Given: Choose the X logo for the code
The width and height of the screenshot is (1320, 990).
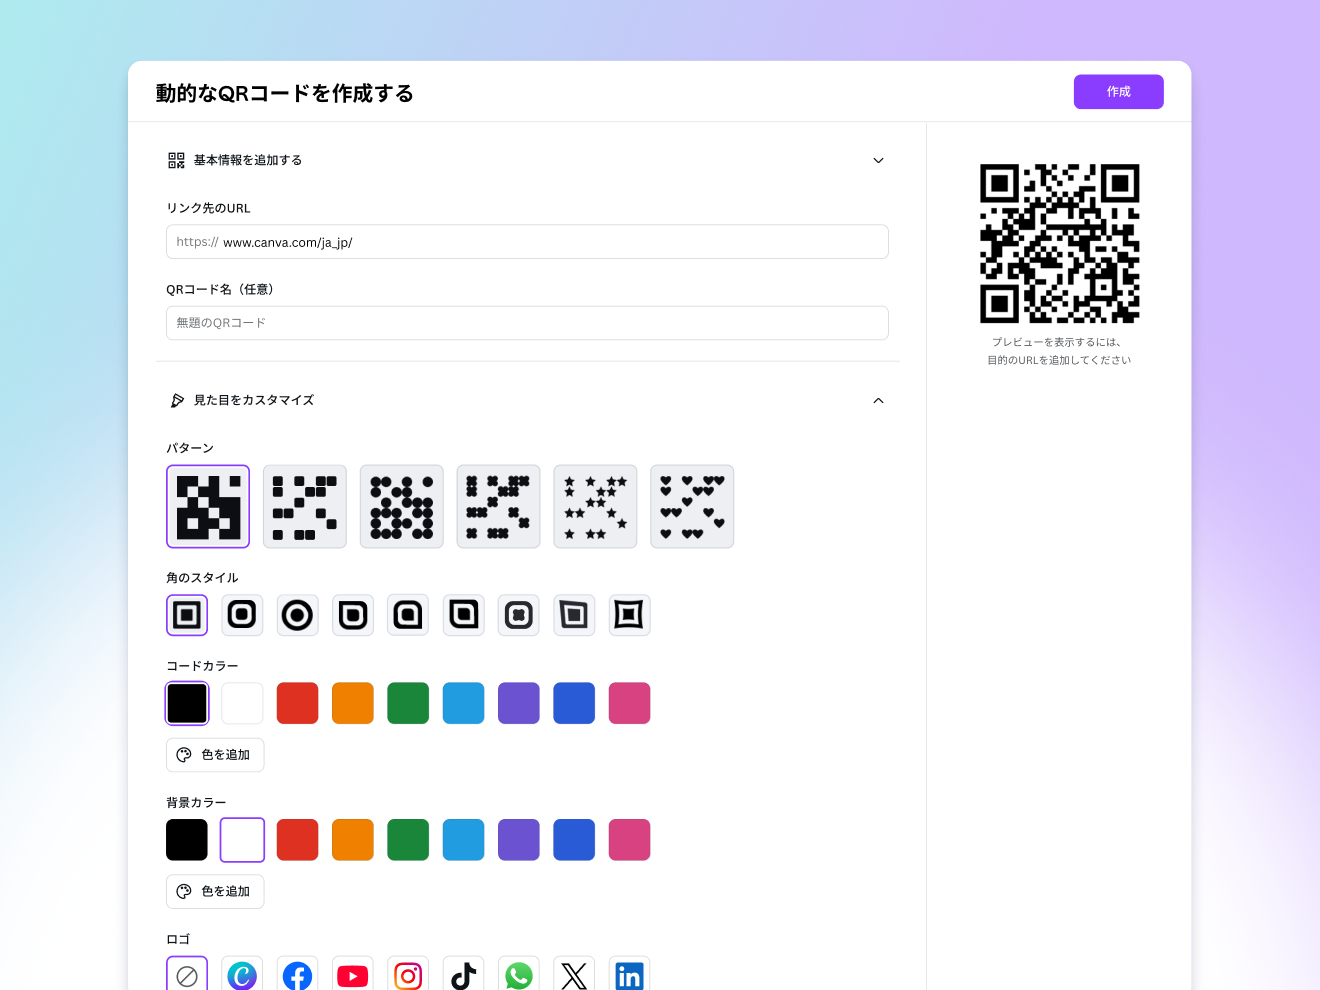Looking at the screenshot, I should tap(574, 975).
